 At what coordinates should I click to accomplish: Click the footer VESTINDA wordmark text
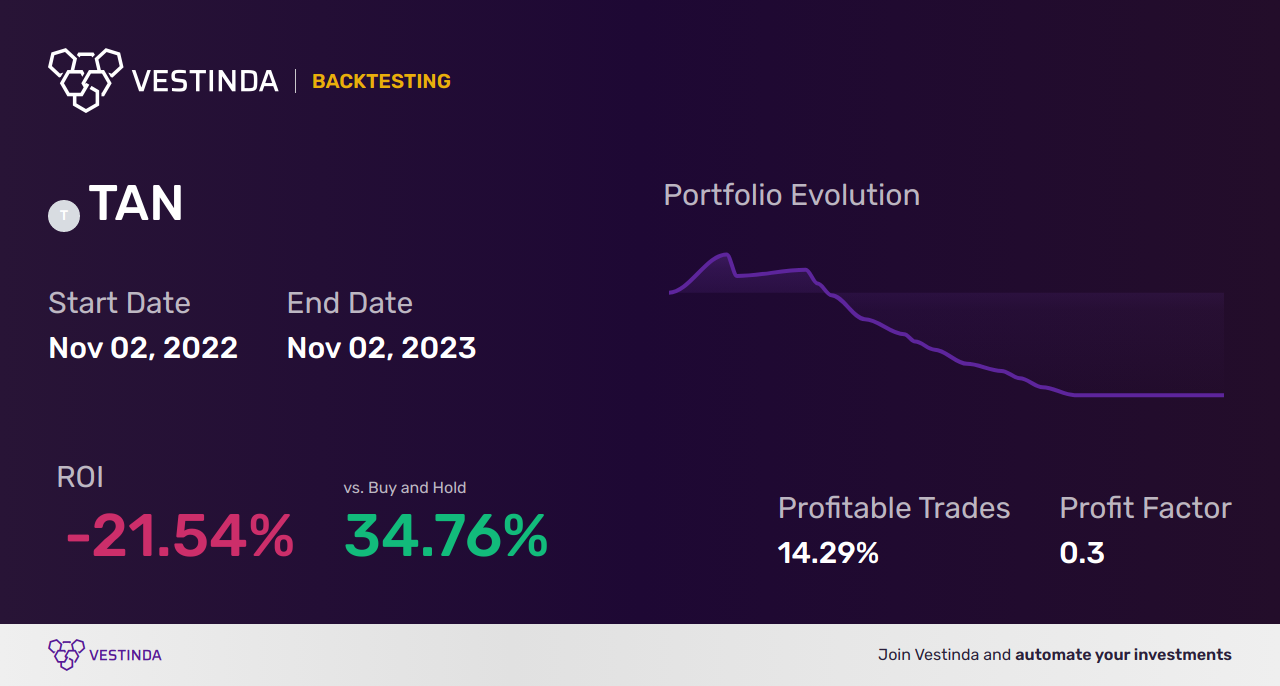[125, 655]
